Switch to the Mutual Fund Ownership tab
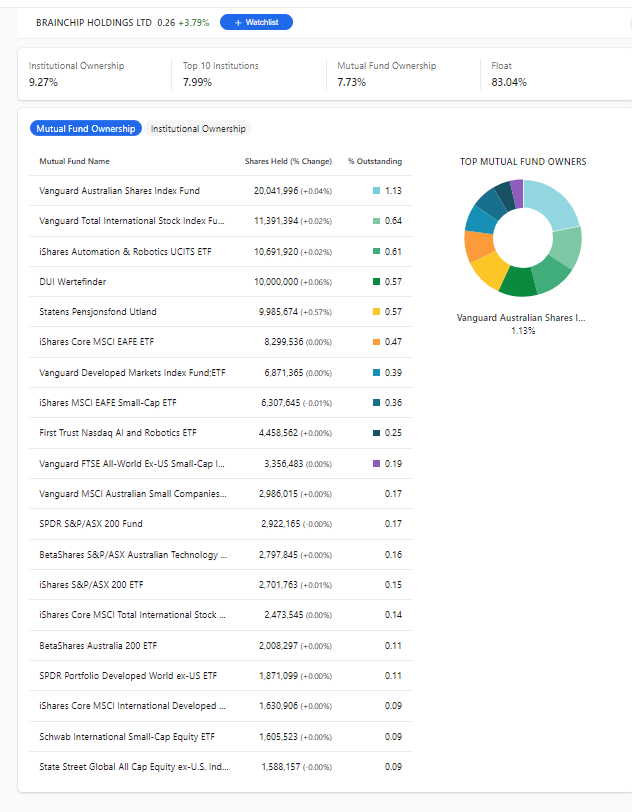Viewport: 632px width, 812px height. coord(85,128)
